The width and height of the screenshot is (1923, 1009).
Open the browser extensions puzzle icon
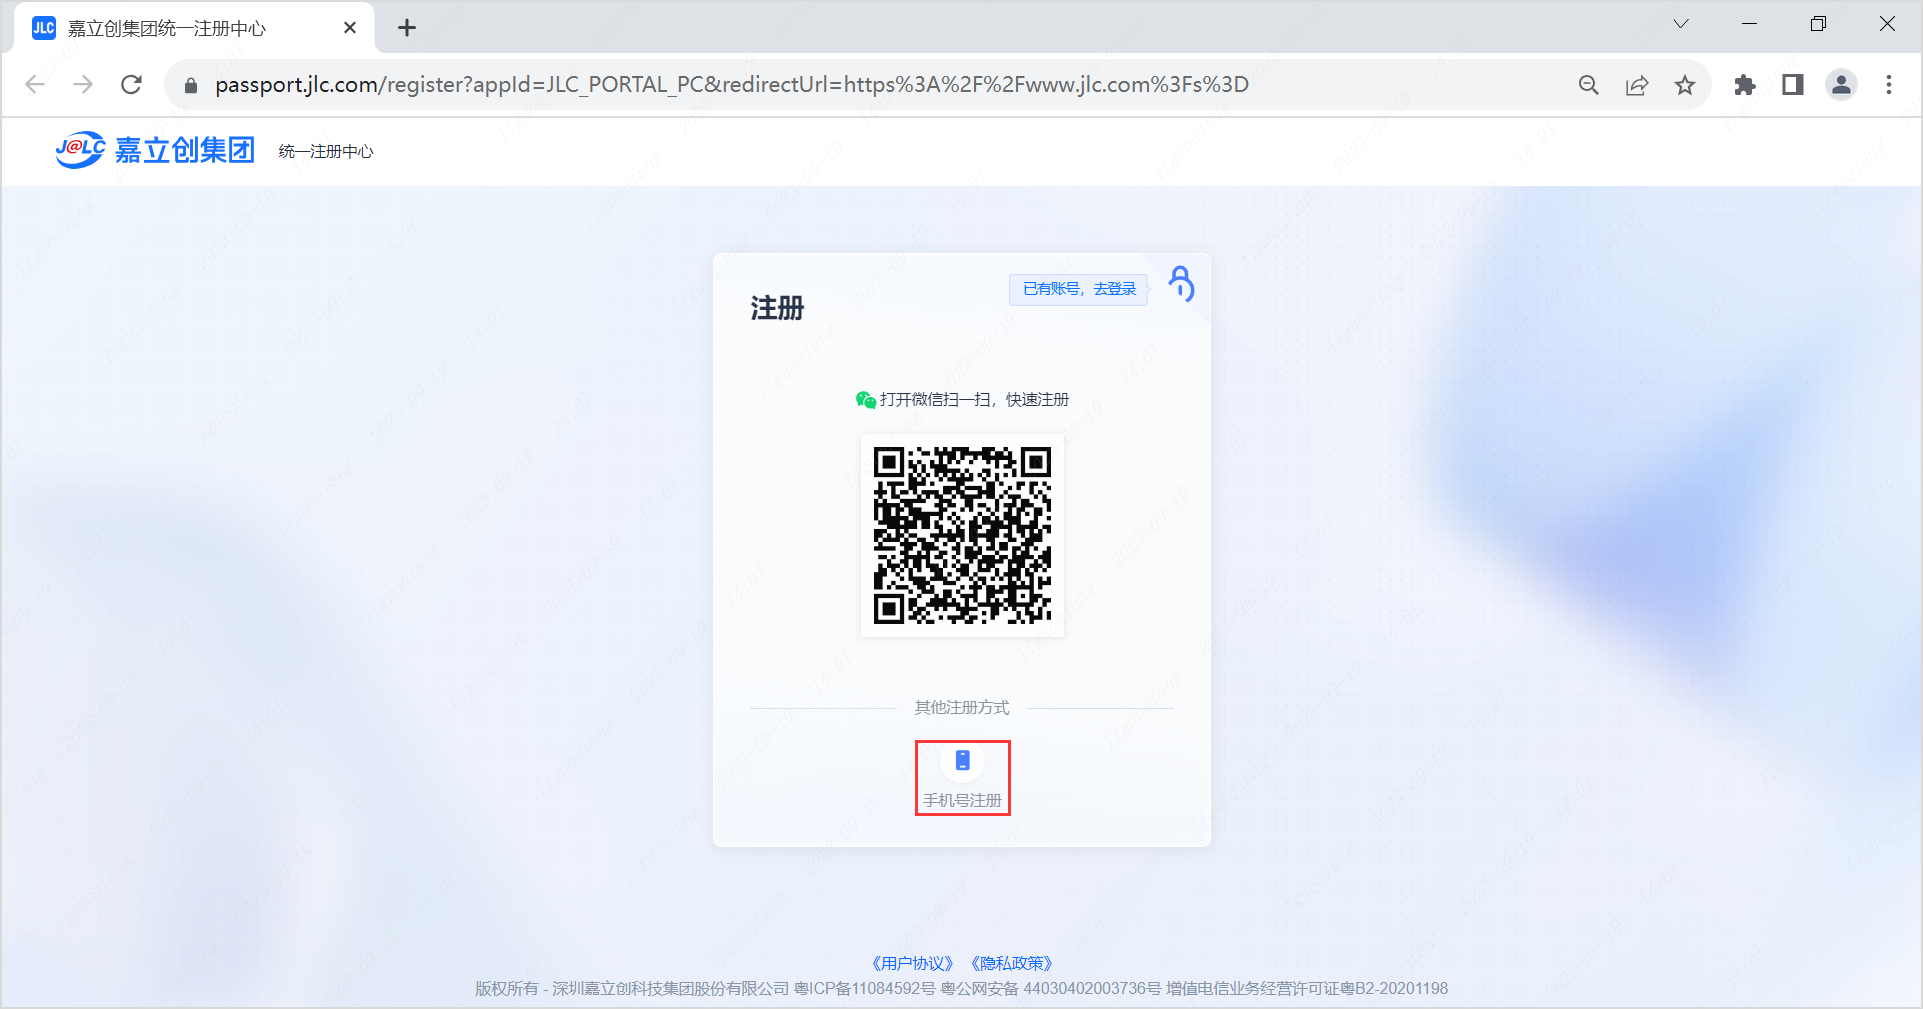point(1745,85)
